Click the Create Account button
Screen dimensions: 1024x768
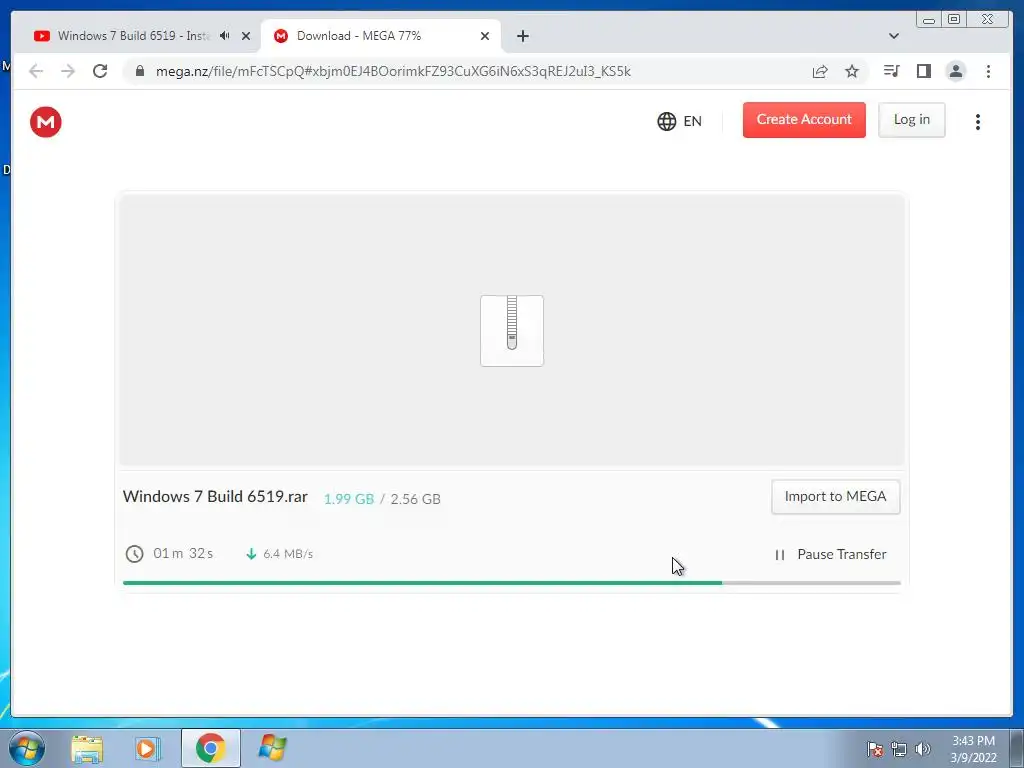(804, 120)
